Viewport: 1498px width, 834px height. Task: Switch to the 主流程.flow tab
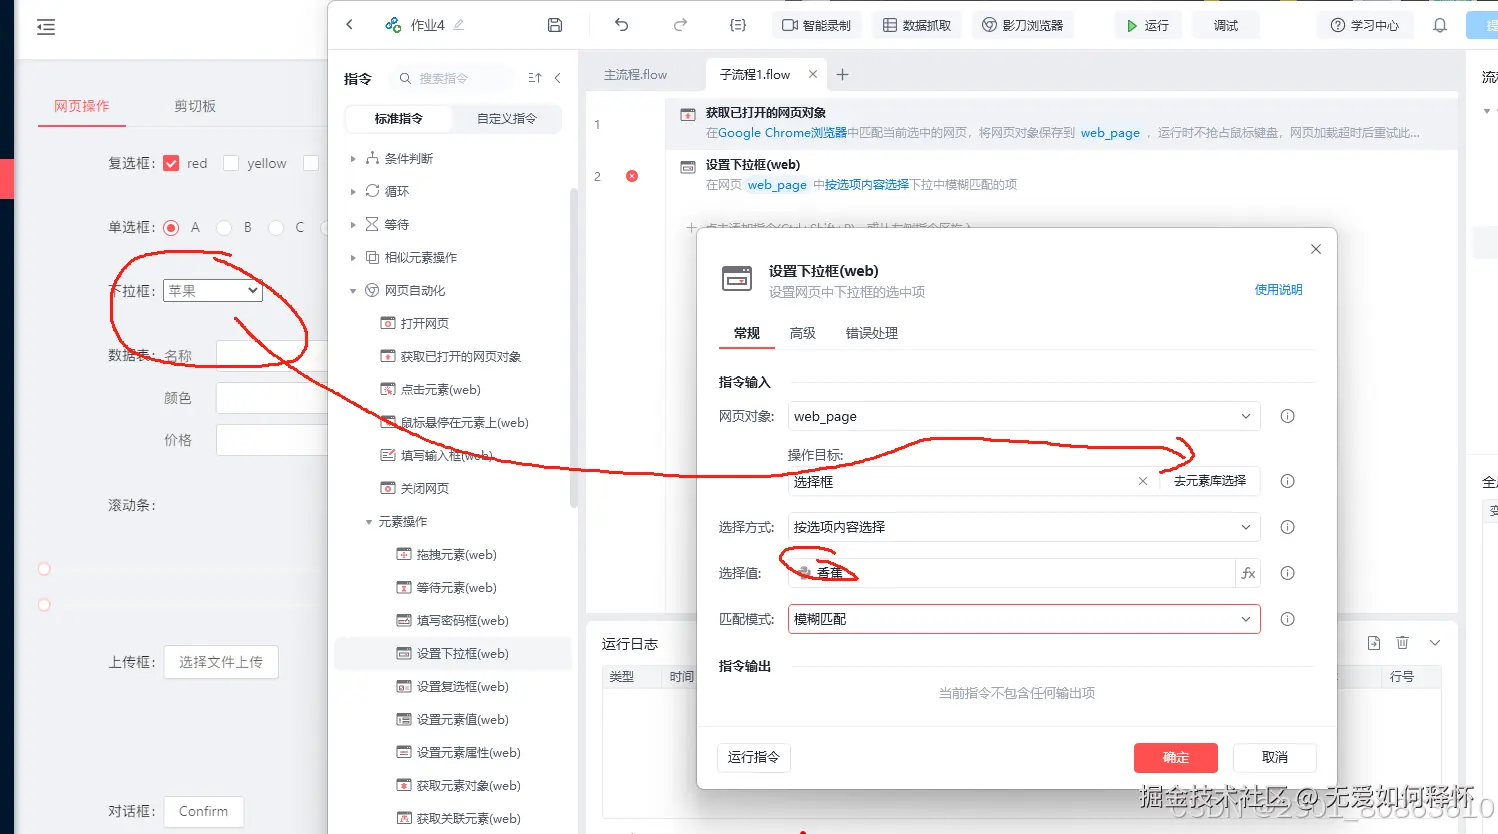click(634, 73)
